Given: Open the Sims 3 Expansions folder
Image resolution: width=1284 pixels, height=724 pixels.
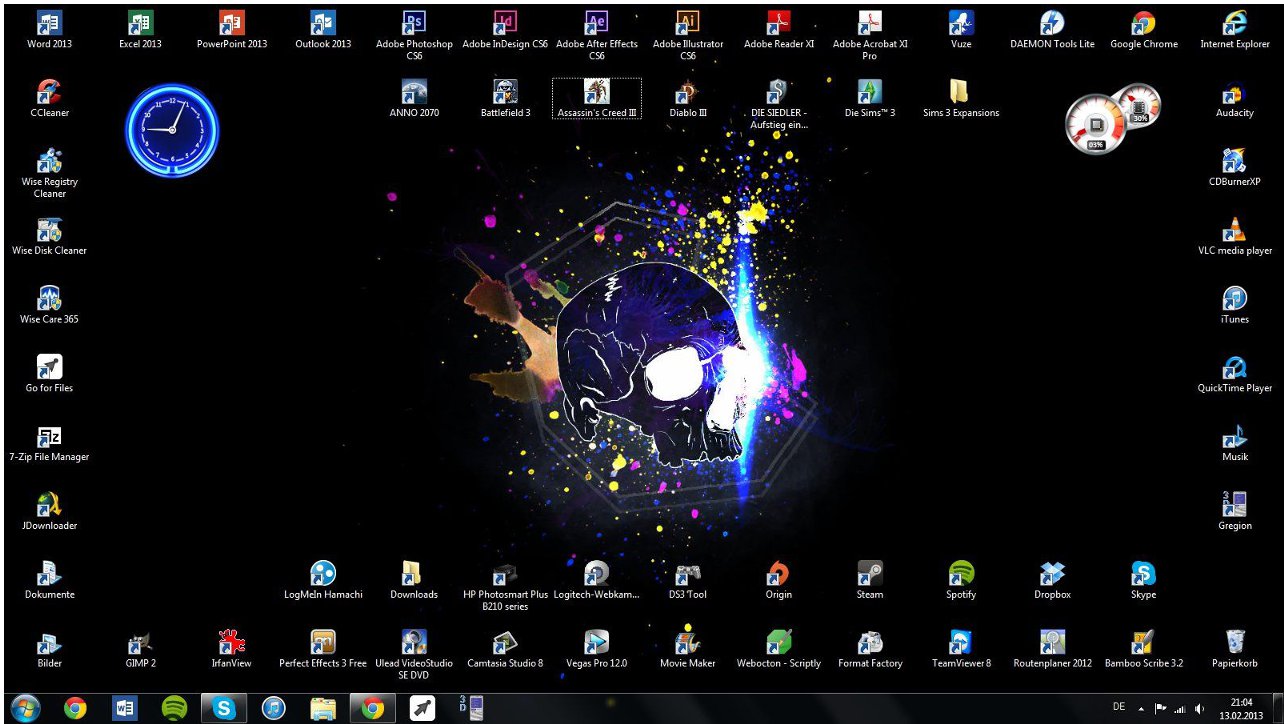Looking at the screenshot, I should [960, 94].
